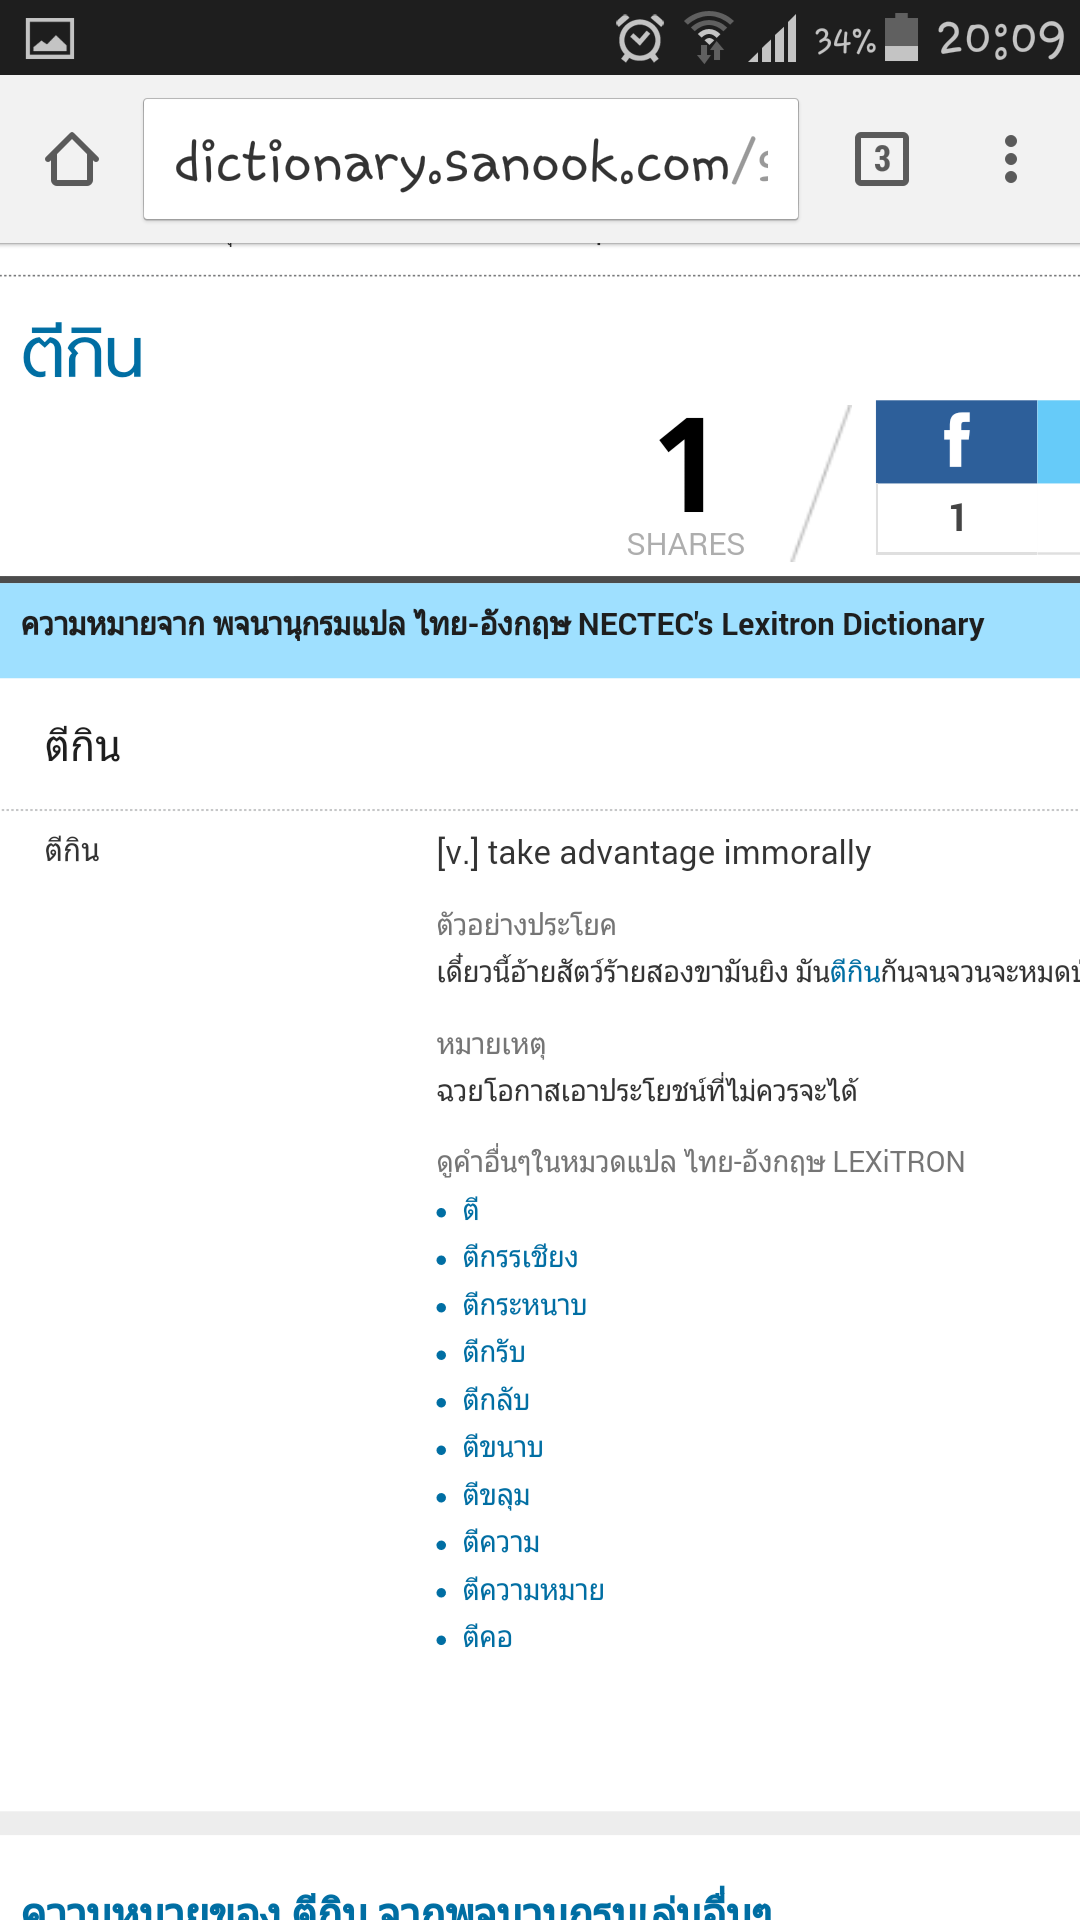Viewport: 1080px width, 1920px height.
Task: Tap the light blue Twitter share button
Action: (1059, 441)
